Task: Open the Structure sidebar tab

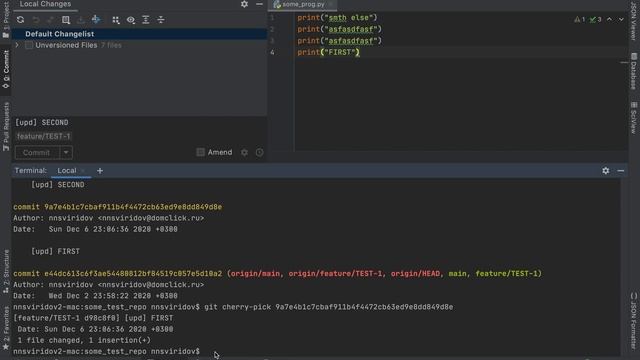Action: point(6,271)
